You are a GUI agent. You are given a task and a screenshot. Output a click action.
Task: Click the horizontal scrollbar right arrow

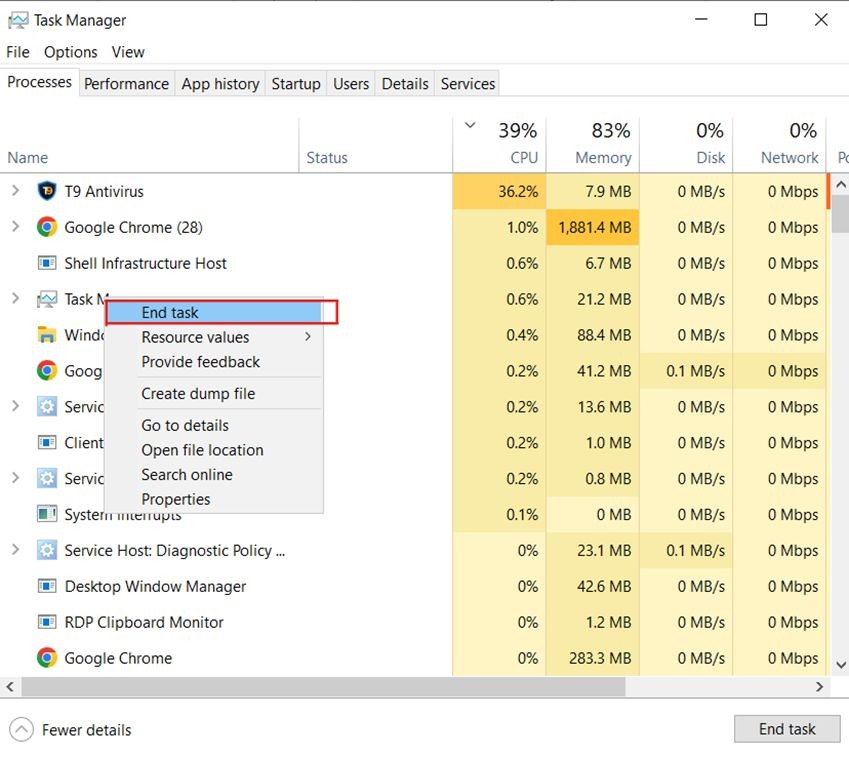pos(819,687)
